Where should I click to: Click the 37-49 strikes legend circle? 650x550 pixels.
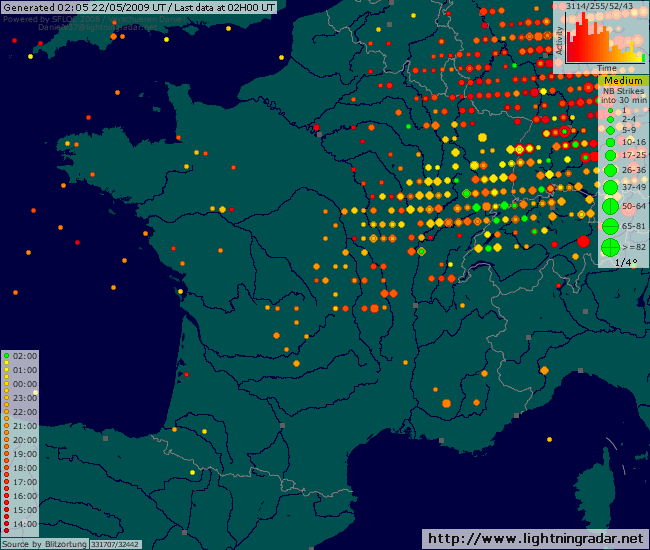(x=609, y=187)
